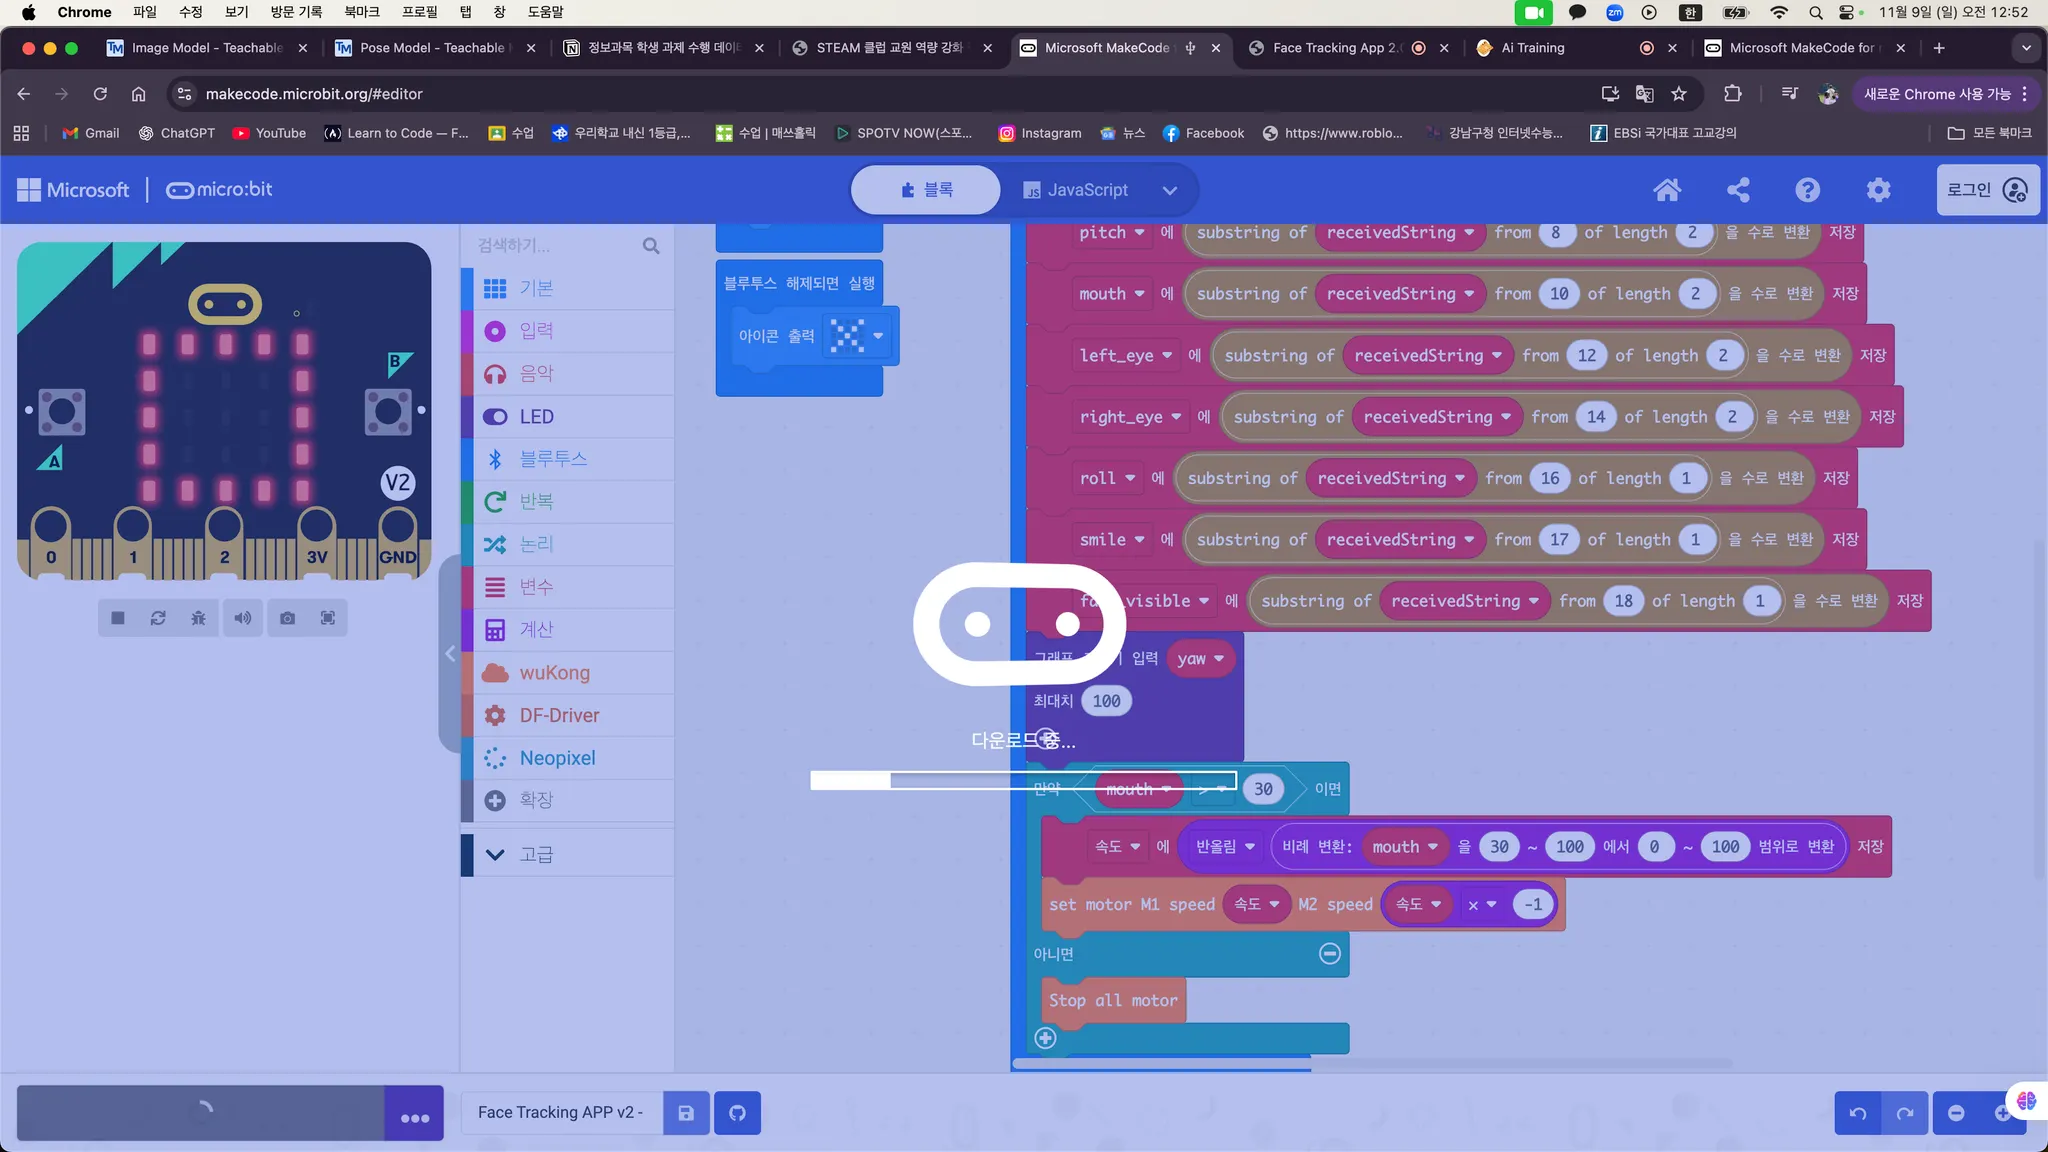Restart the simulator with refresh icon

[158, 618]
